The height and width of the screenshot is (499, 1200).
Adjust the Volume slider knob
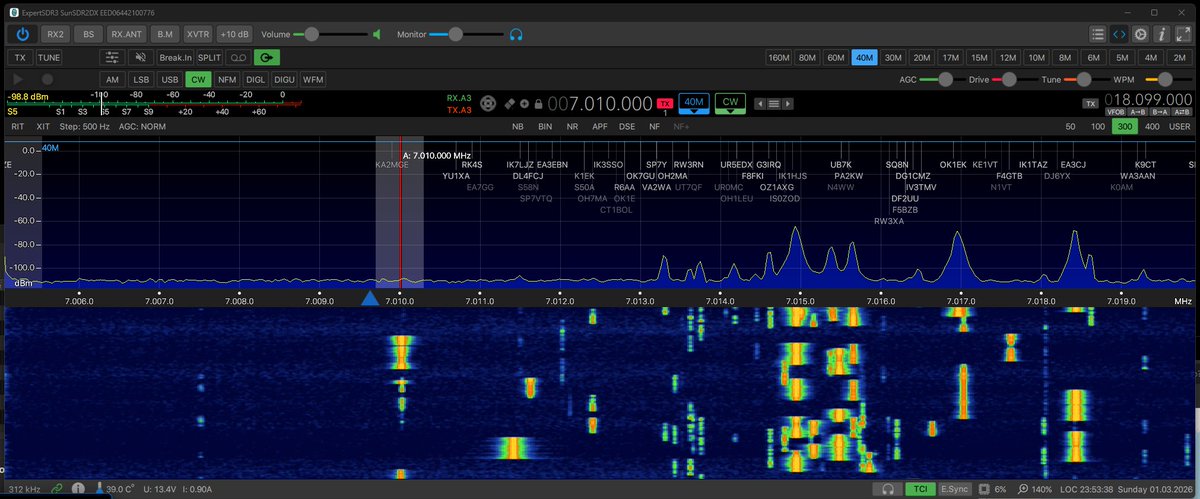pos(312,34)
